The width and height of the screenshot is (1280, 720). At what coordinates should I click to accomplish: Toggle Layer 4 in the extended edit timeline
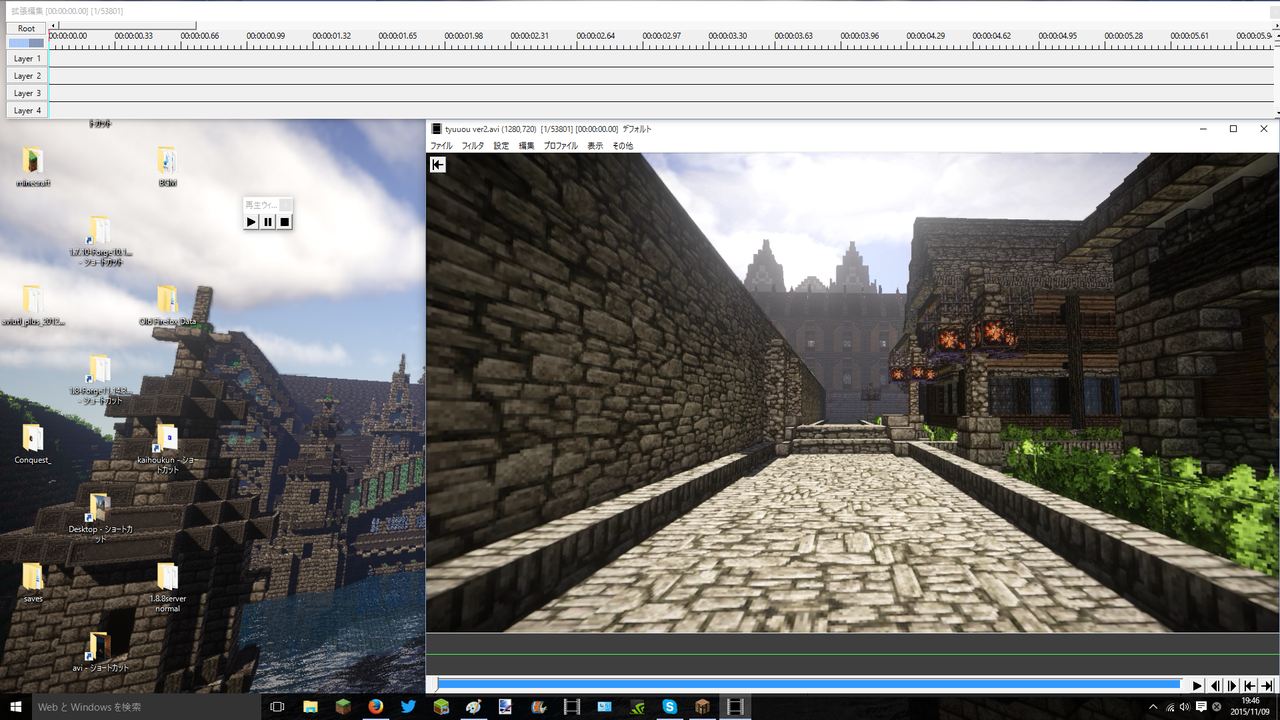tap(26, 110)
